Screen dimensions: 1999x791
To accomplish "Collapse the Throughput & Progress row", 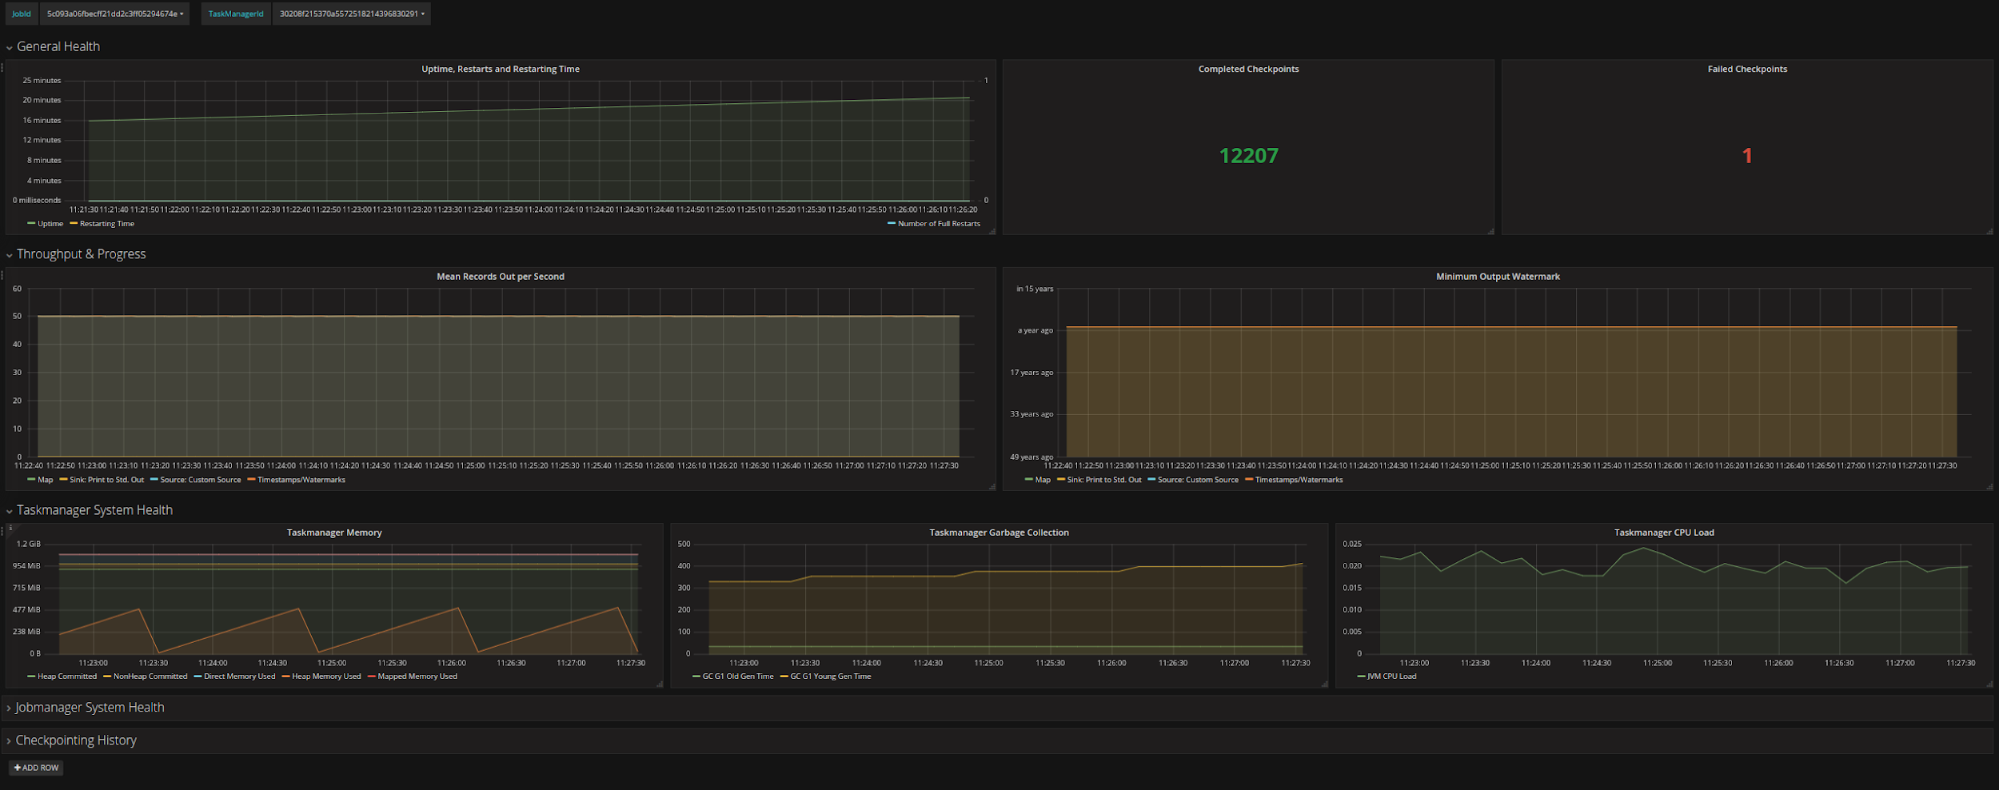I will pos(9,255).
